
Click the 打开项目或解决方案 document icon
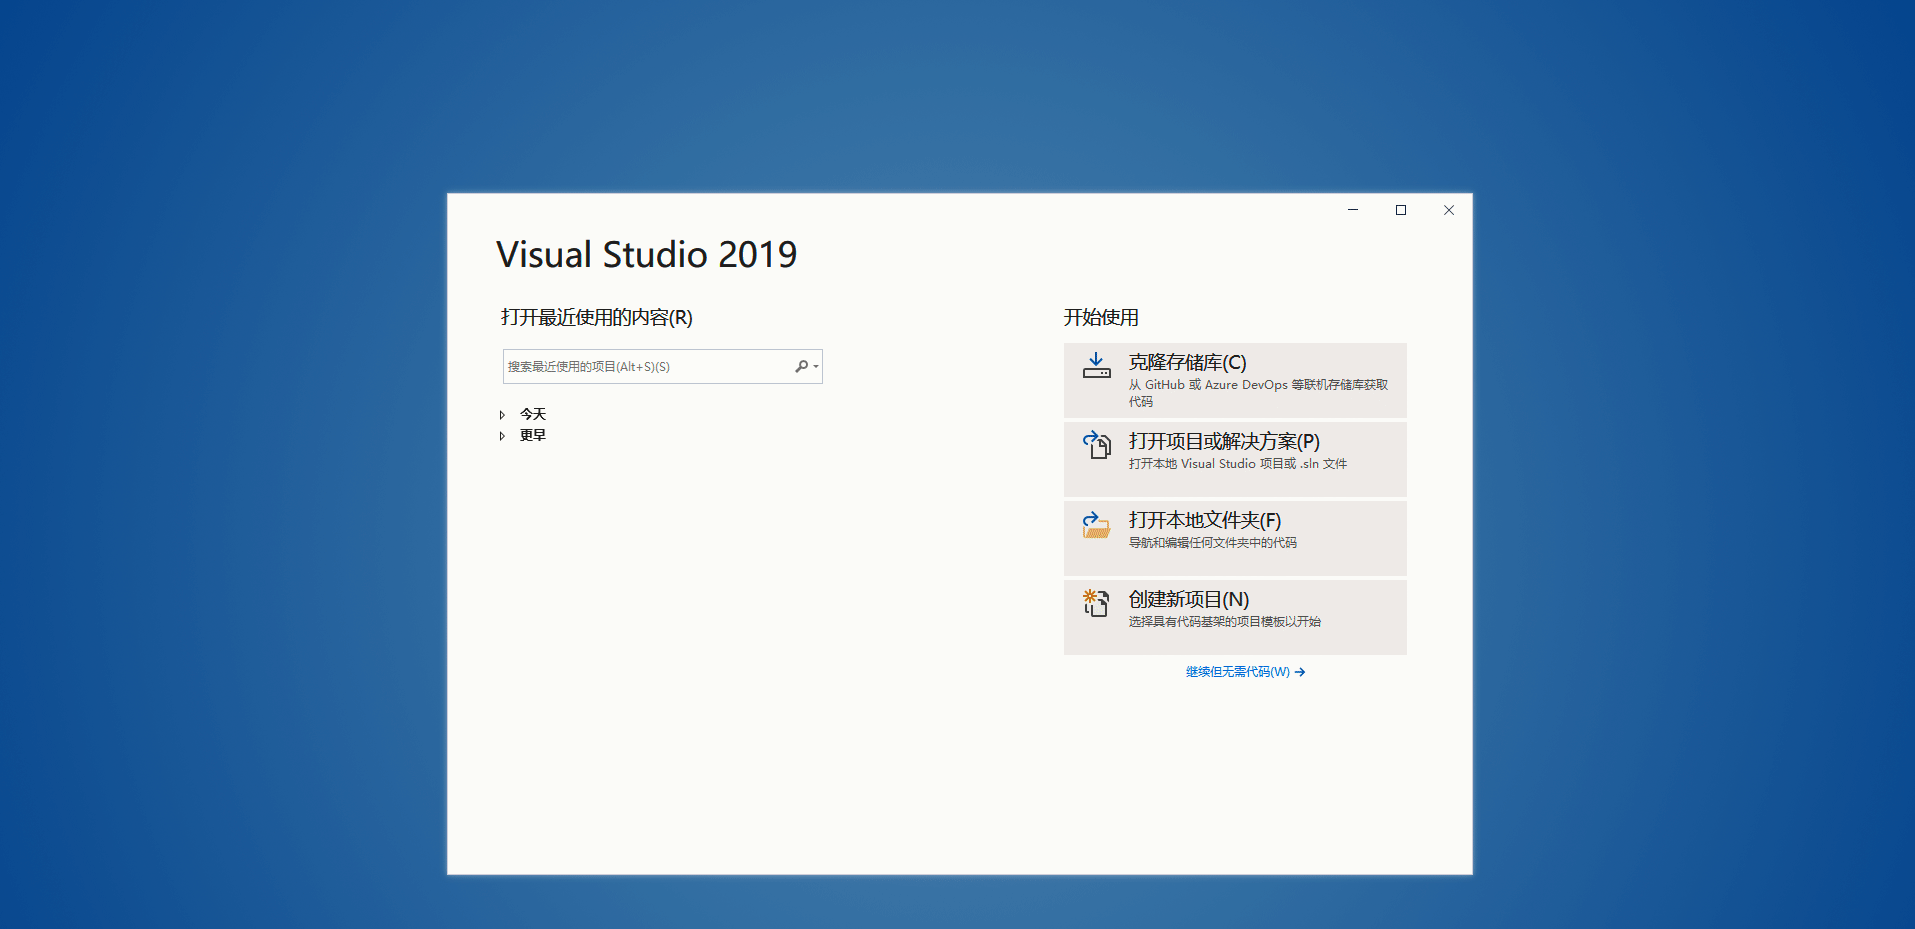pyautogui.click(x=1096, y=447)
